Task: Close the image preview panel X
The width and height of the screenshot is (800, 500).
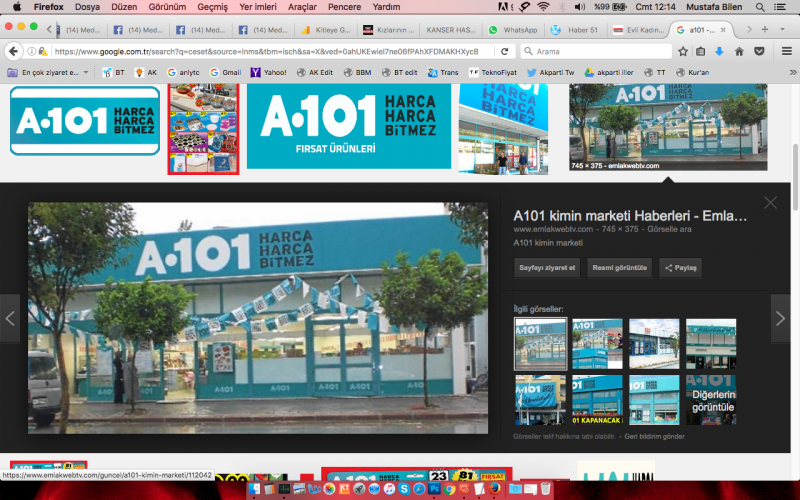Action: (x=770, y=203)
